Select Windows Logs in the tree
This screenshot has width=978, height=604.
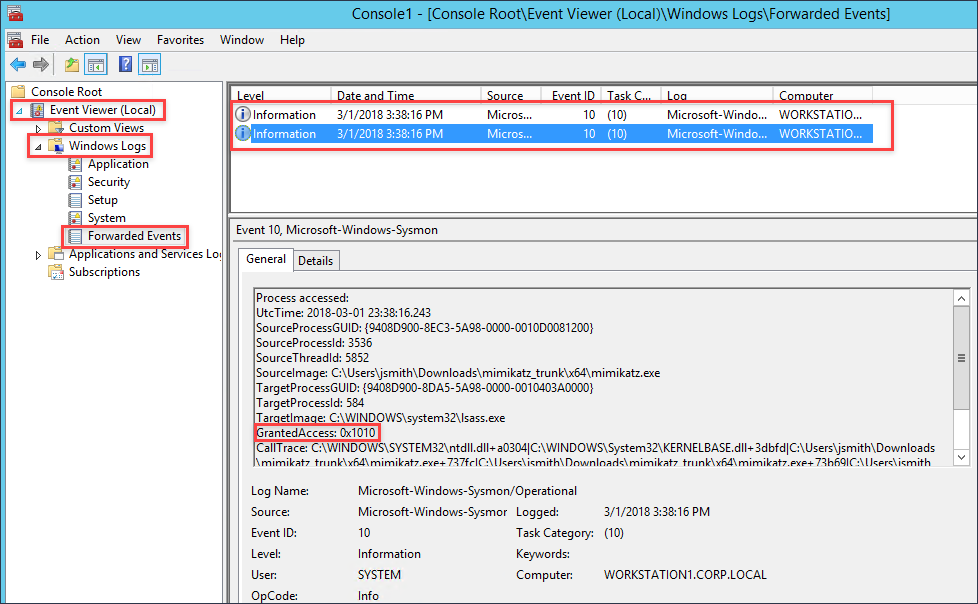point(107,146)
